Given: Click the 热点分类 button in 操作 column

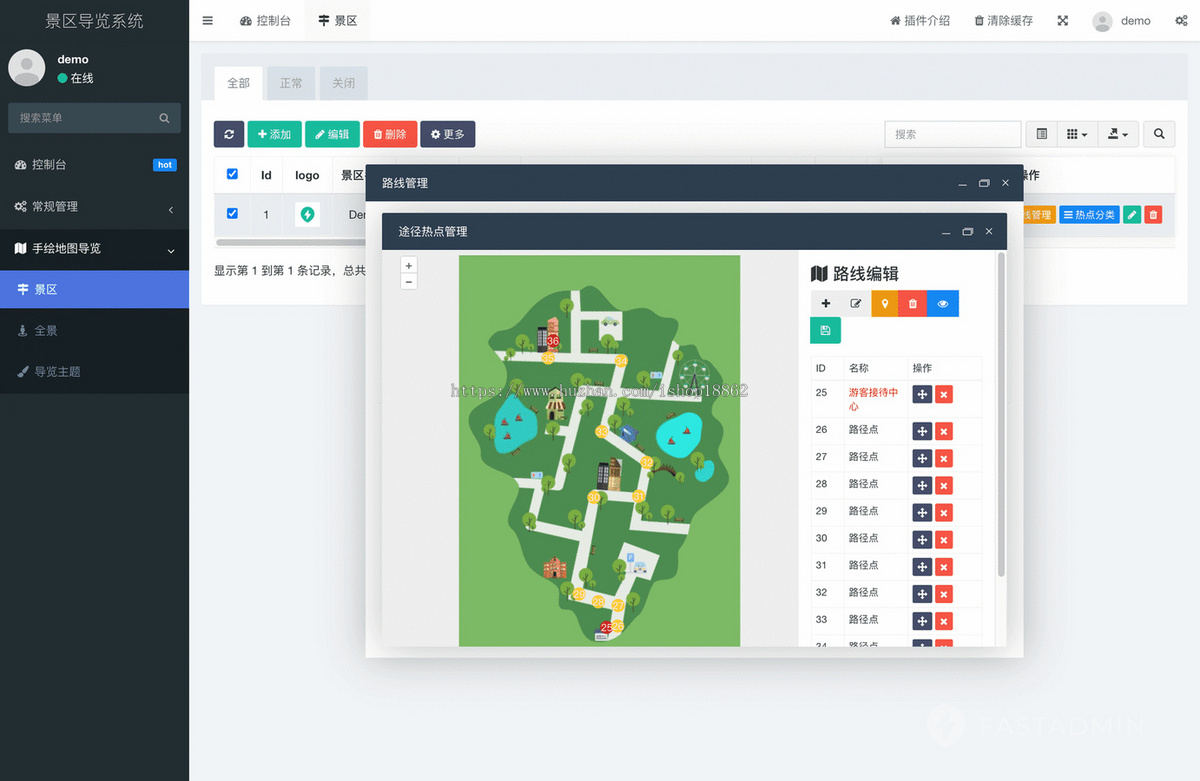Looking at the screenshot, I should pyautogui.click(x=1089, y=214).
